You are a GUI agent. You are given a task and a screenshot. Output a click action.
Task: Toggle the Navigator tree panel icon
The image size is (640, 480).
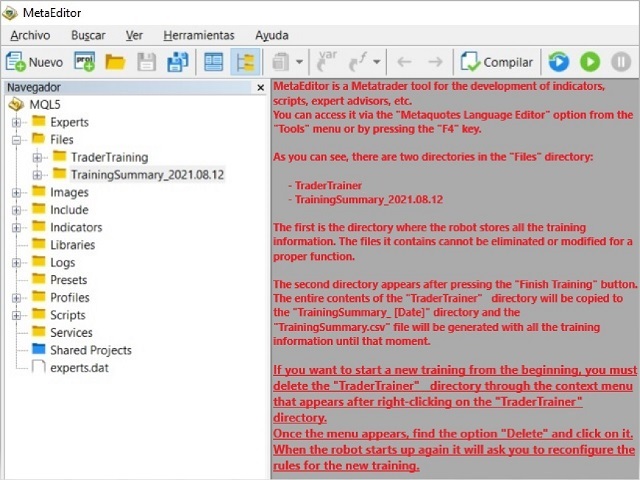coord(245,62)
